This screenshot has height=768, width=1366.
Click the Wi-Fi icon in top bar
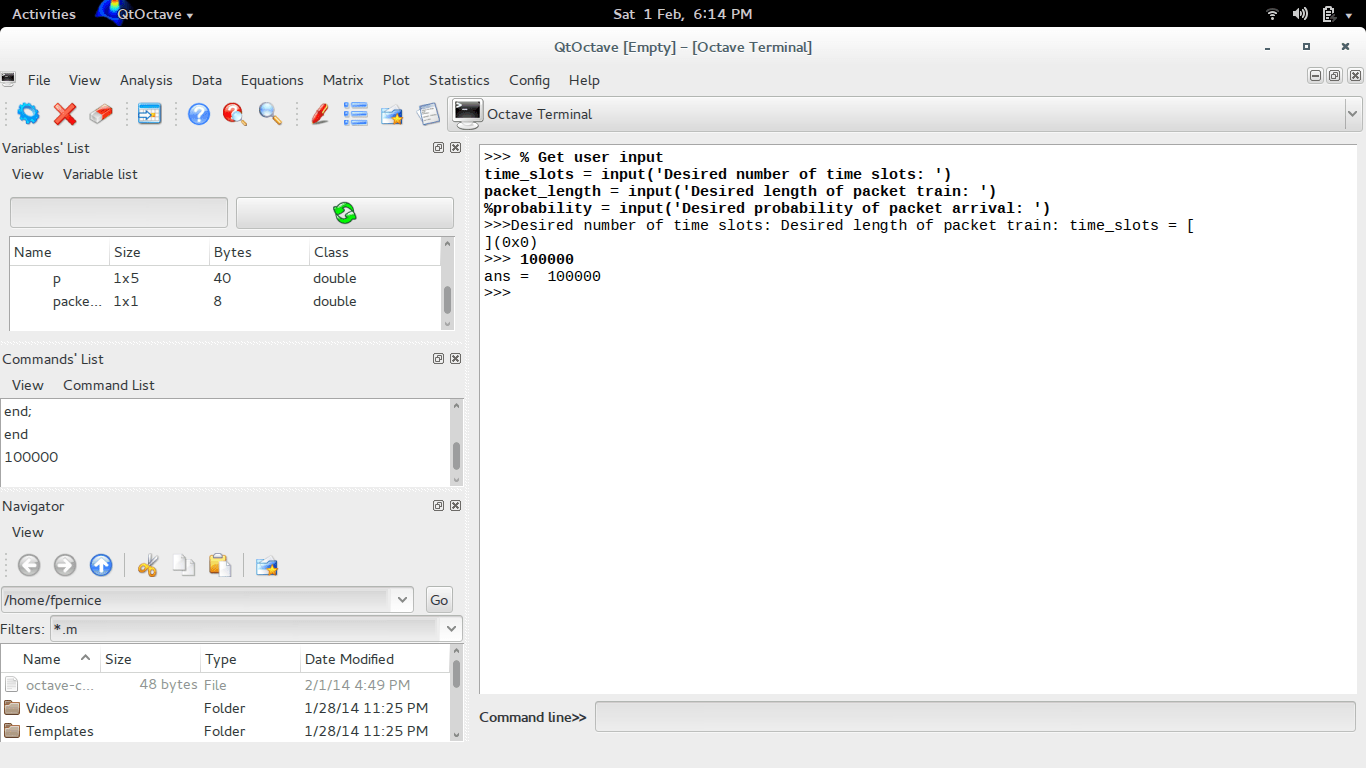pos(1272,14)
